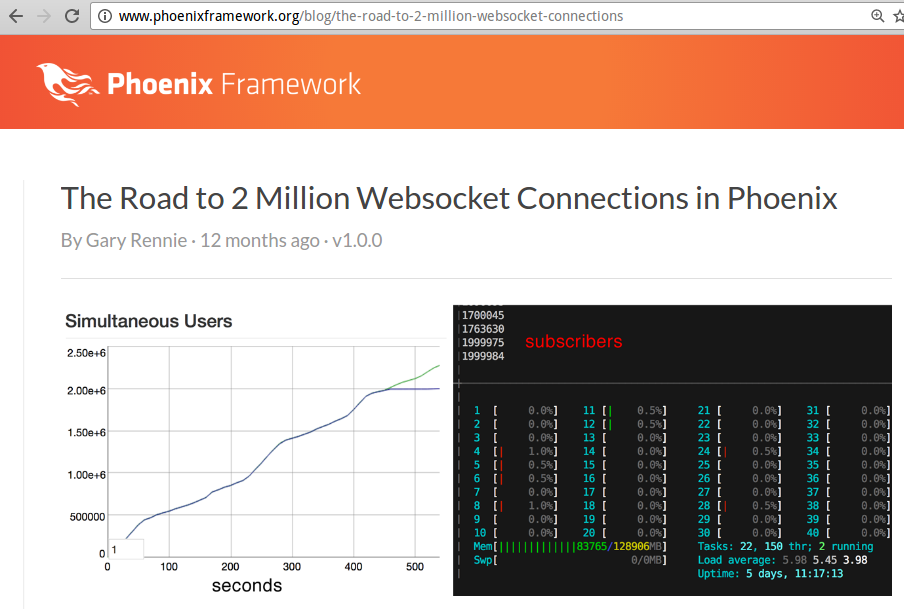Click the browser back arrow
Screen dimensions: 904x609
[16, 16]
